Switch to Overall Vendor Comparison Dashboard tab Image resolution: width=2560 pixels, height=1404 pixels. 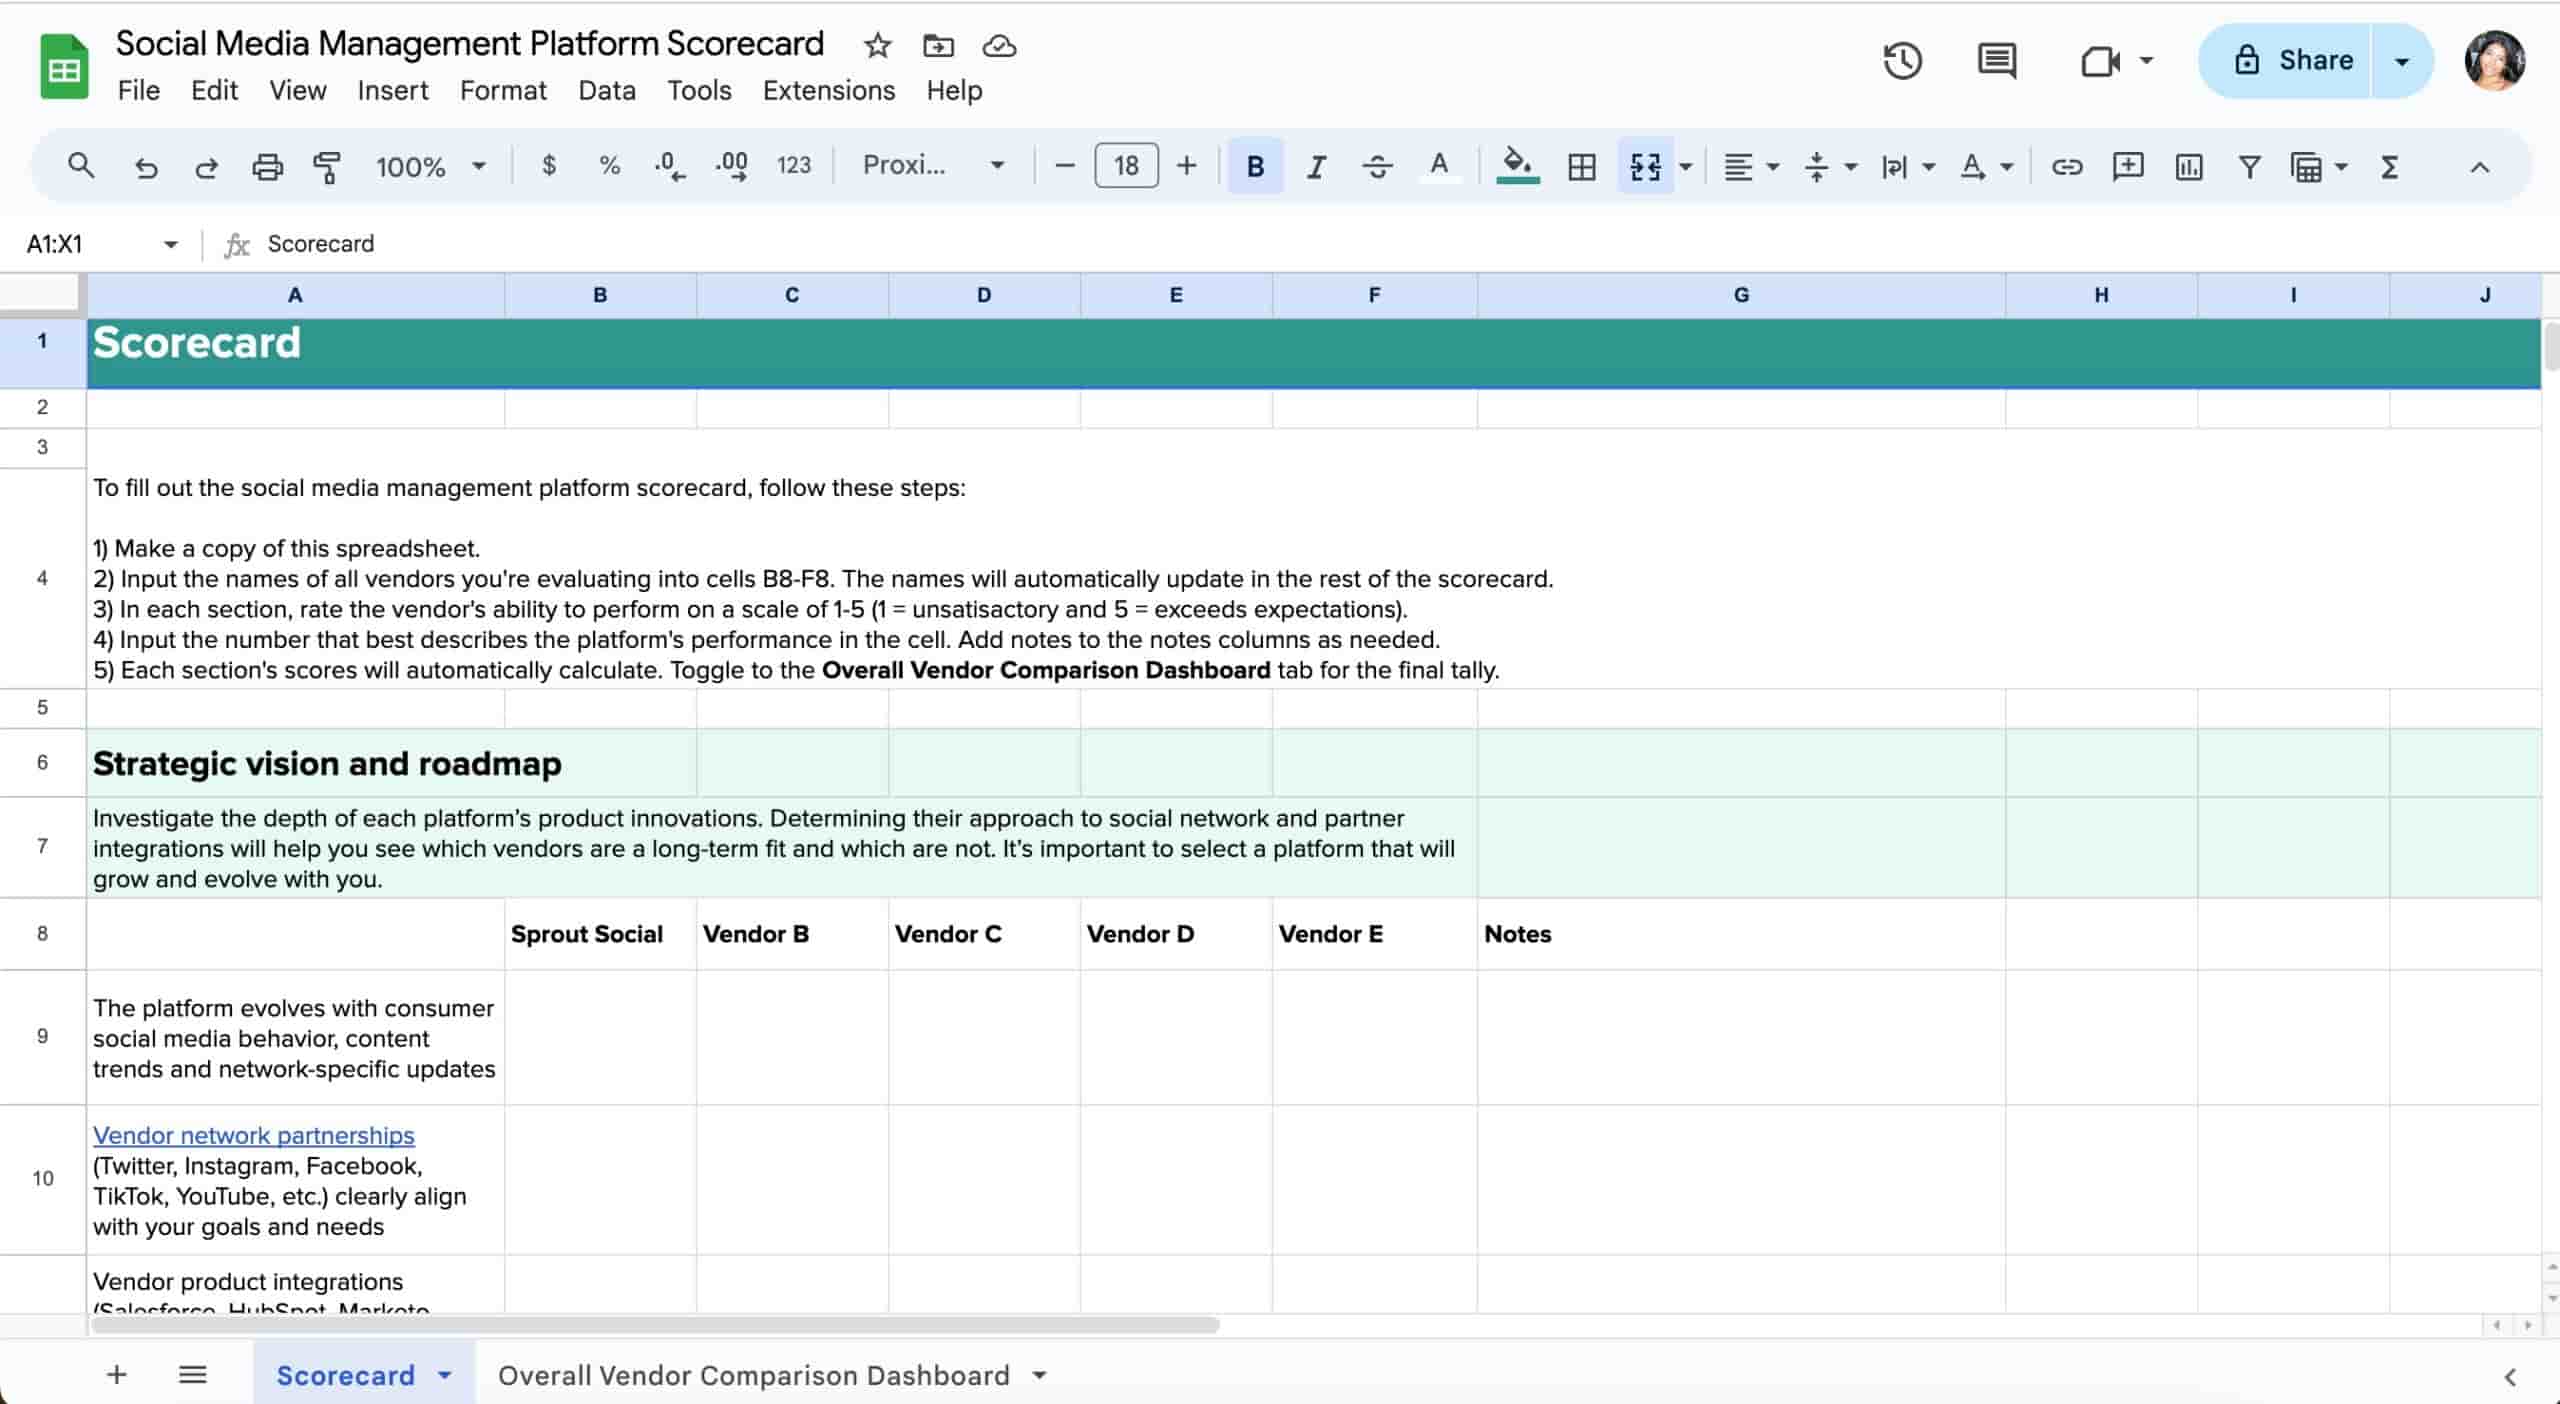752,1376
